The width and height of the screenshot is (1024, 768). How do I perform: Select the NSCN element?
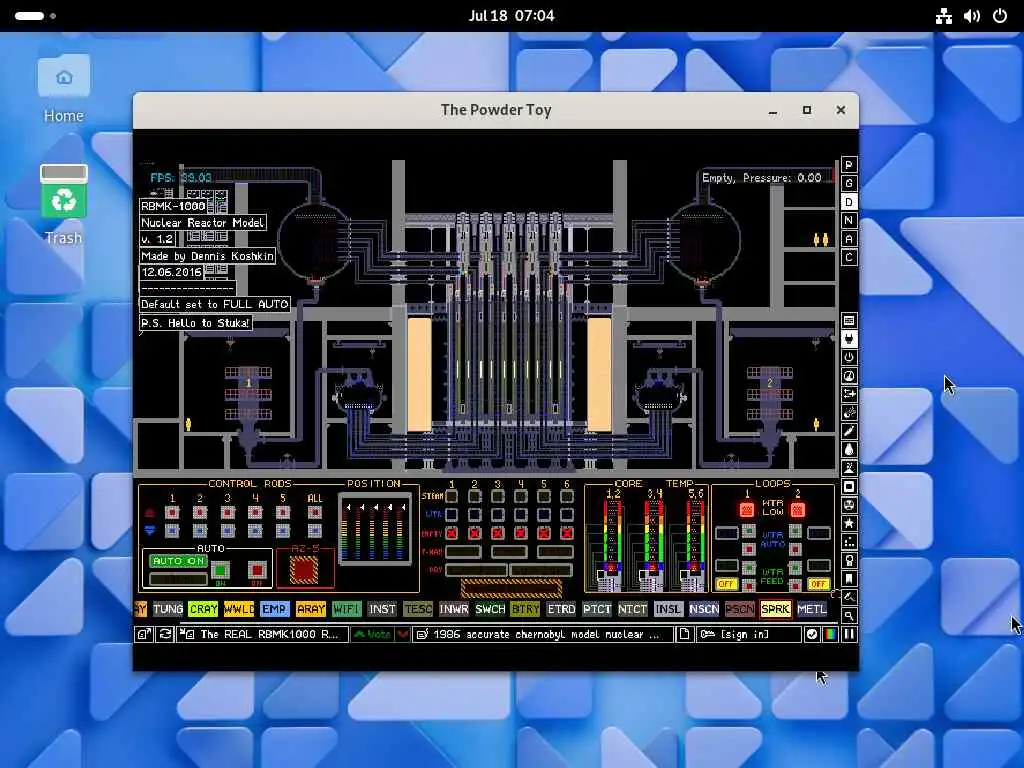(704, 609)
